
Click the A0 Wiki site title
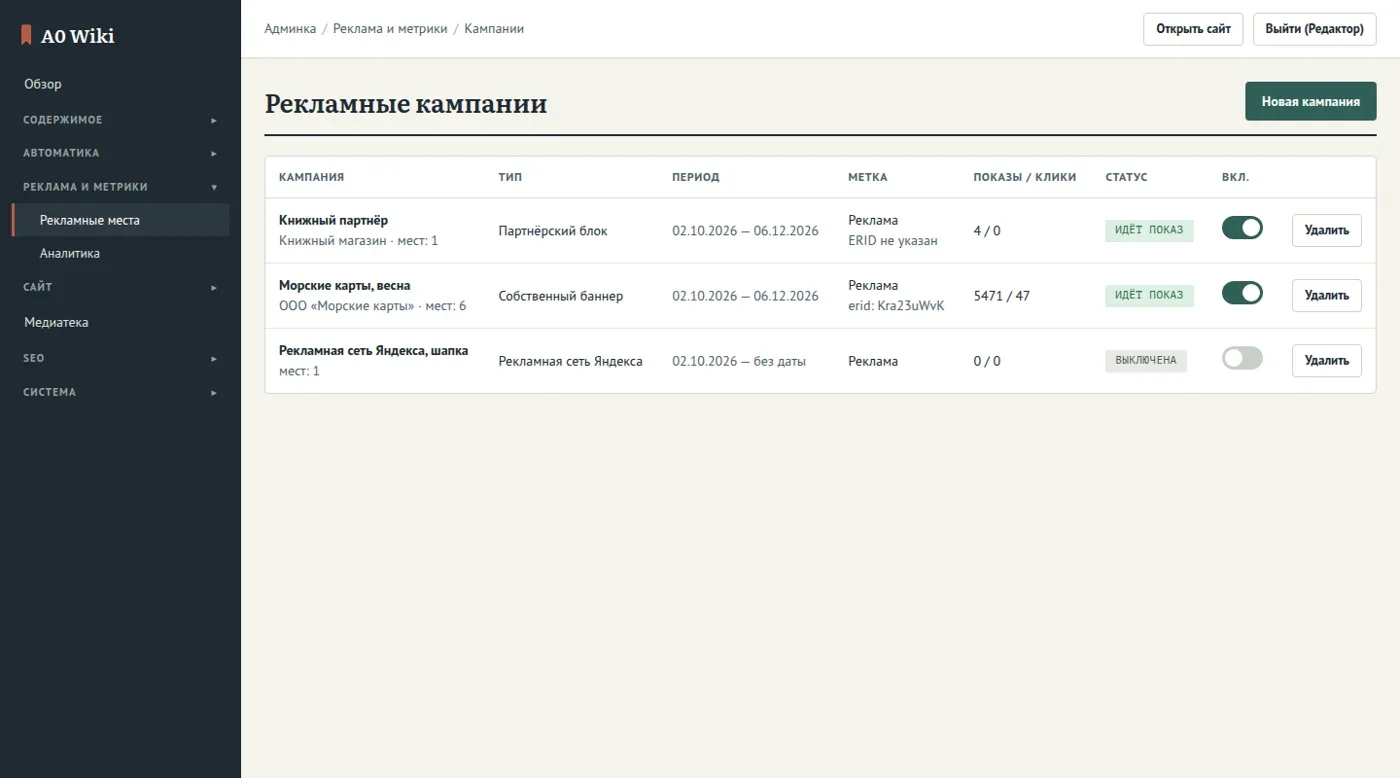78,36
